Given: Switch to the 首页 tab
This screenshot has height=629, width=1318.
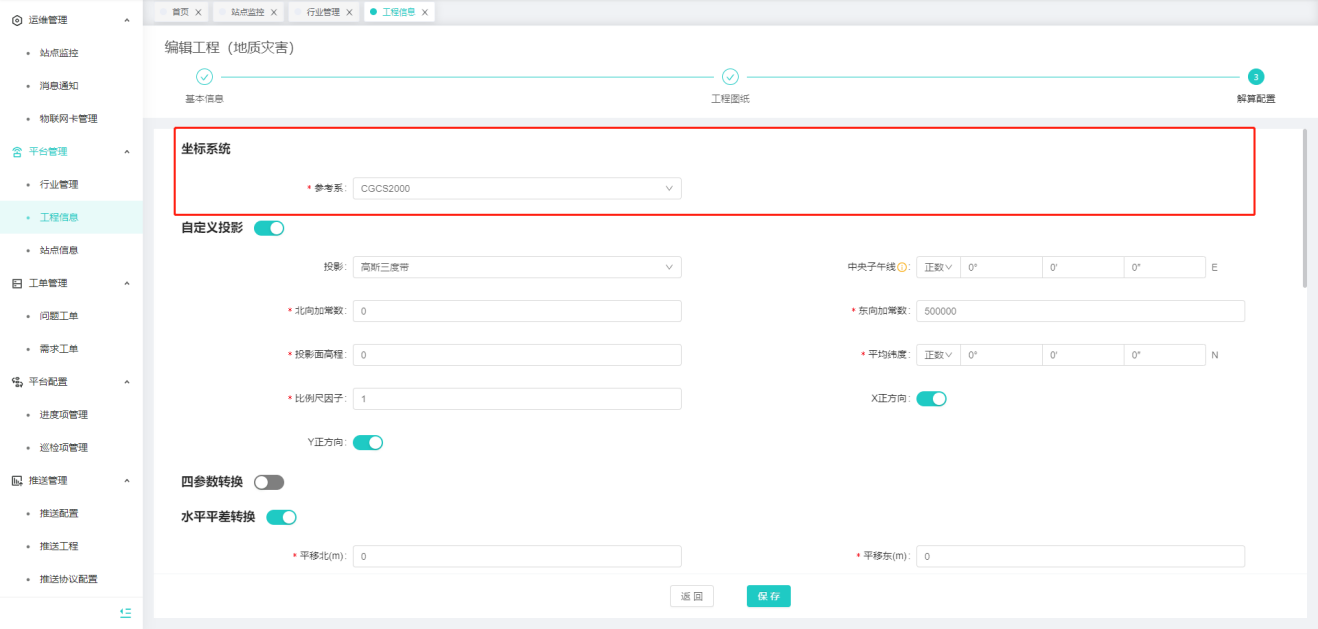Looking at the screenshot, I should tap(180, 12).
